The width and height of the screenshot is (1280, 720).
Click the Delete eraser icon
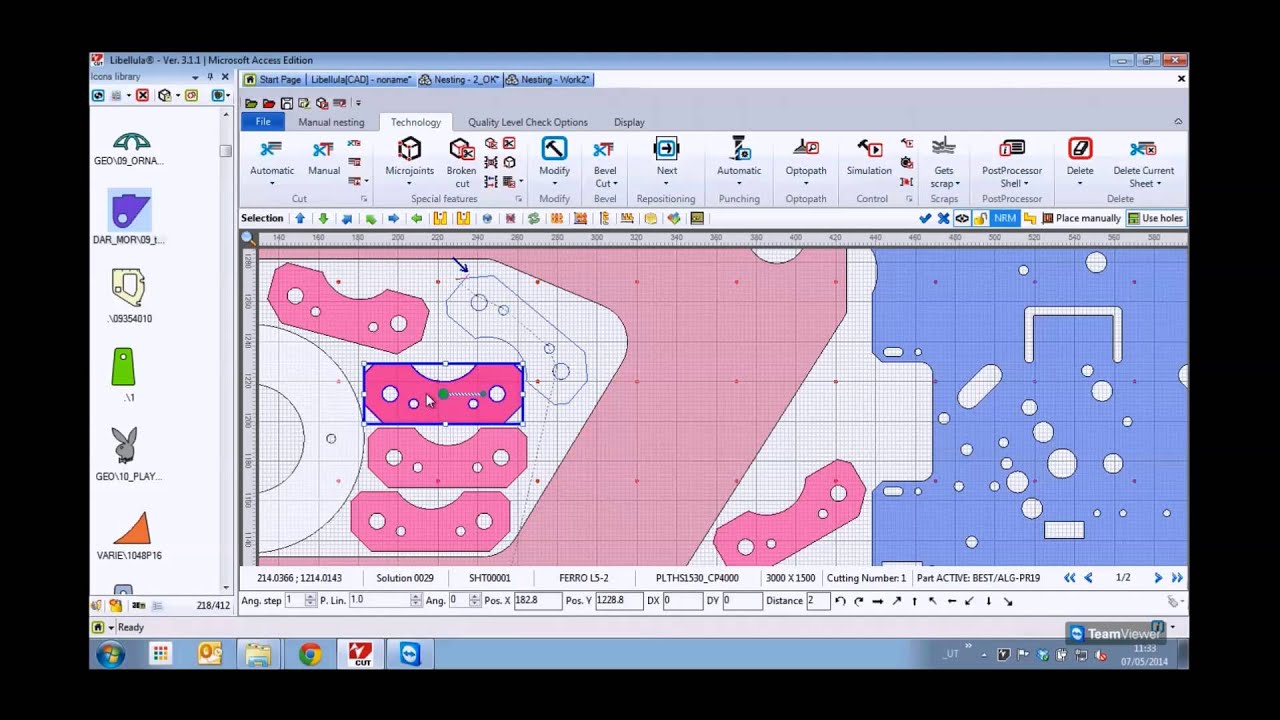pyautogui.click(x=1080, y=149)
